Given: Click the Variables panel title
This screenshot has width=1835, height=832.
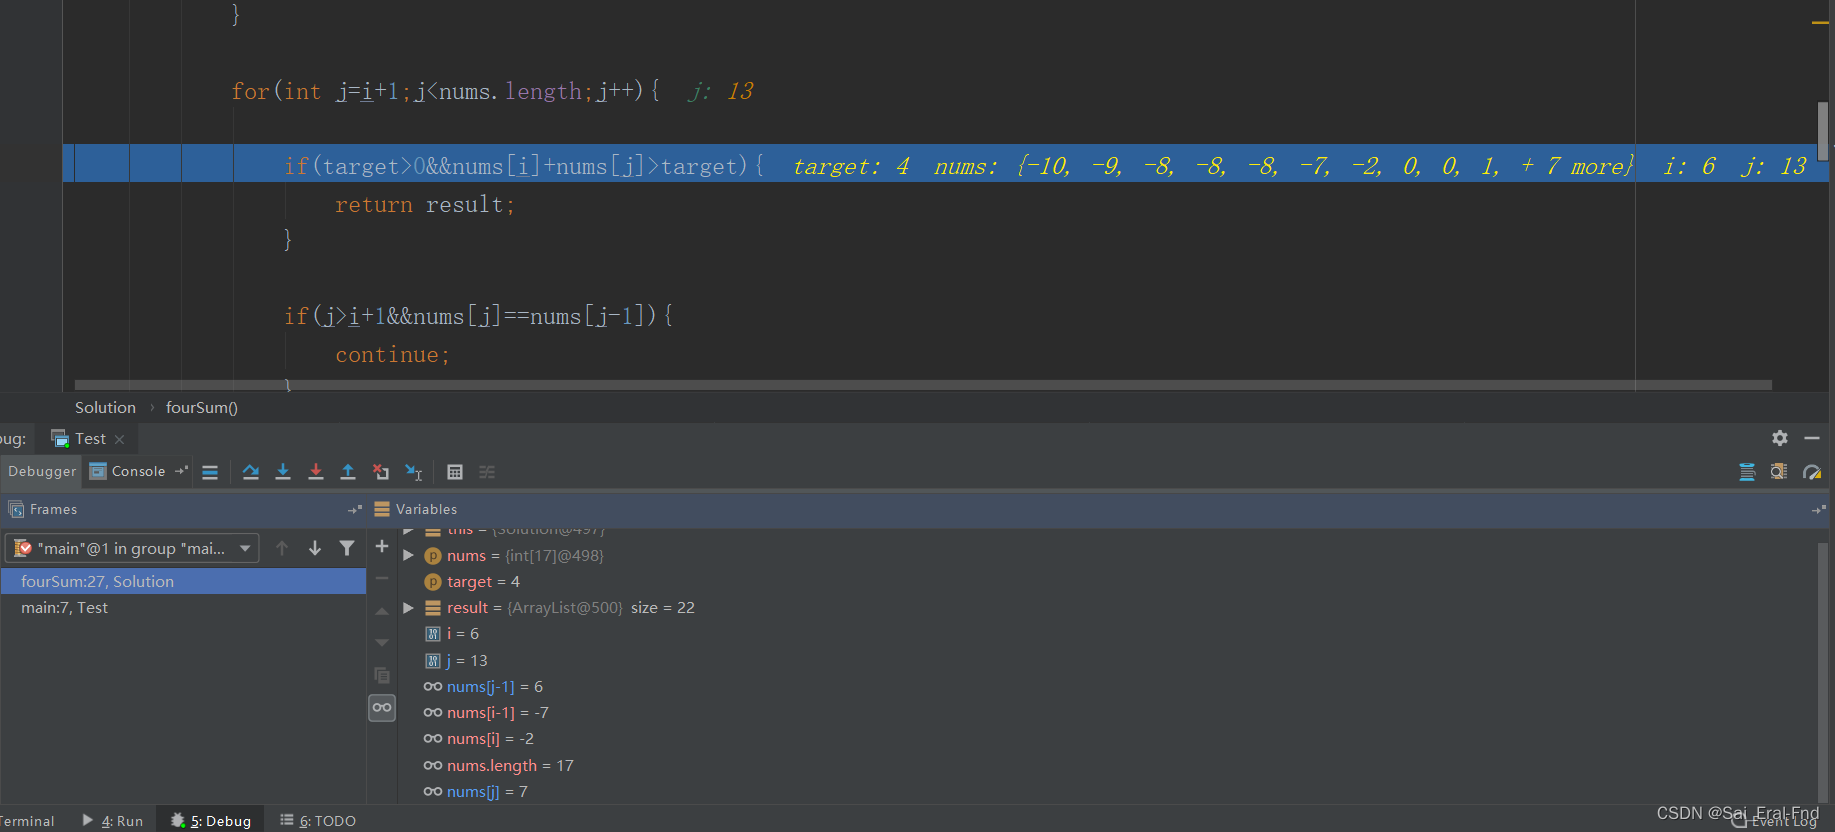Looking at the screenshot, I should click(426, 510).
